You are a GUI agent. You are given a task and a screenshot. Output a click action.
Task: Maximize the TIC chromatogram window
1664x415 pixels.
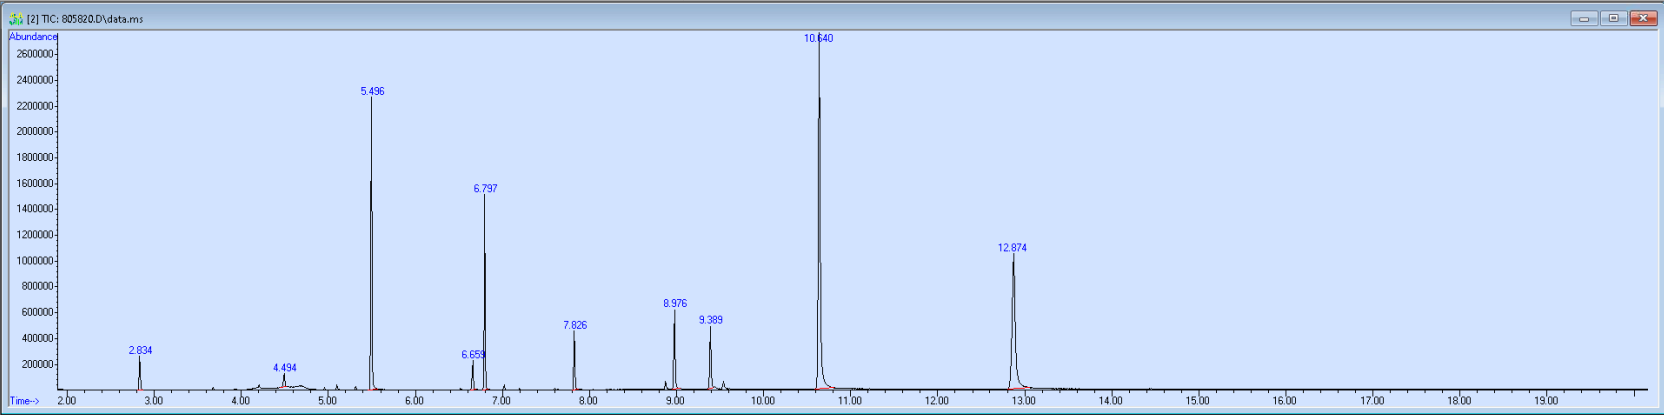point(1613,18)
